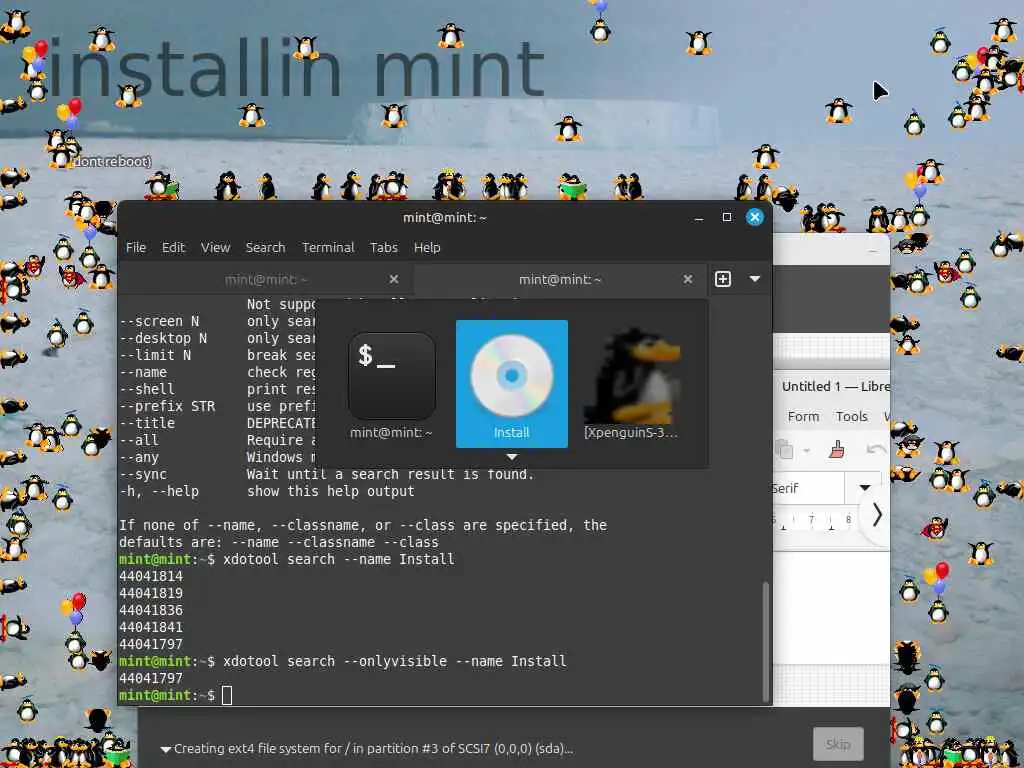Image resolution: width=1024 pixels, height=768 pixels.
Task: Open the Terminal menu in menu bar
Action: (x=328, y=248)
